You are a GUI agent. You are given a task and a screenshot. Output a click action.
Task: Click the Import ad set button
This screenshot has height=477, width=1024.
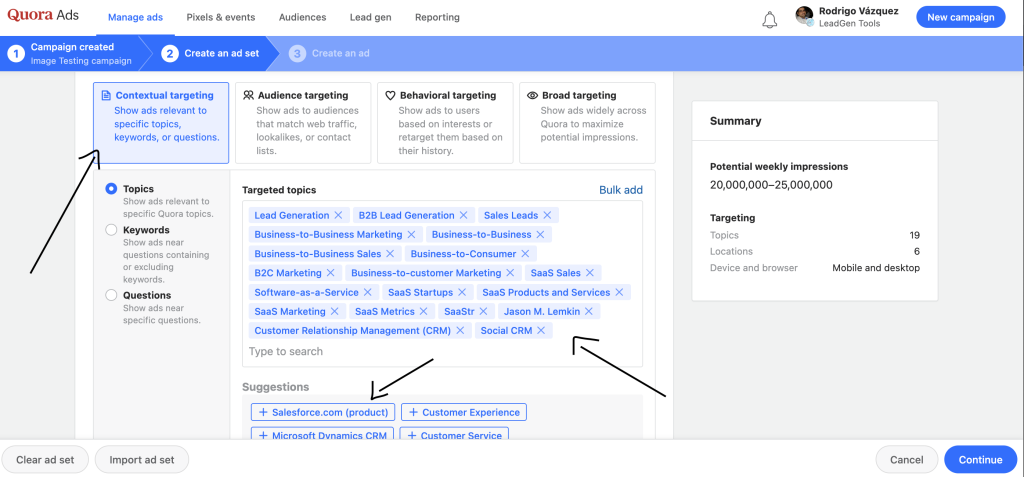tap(142, 459)
